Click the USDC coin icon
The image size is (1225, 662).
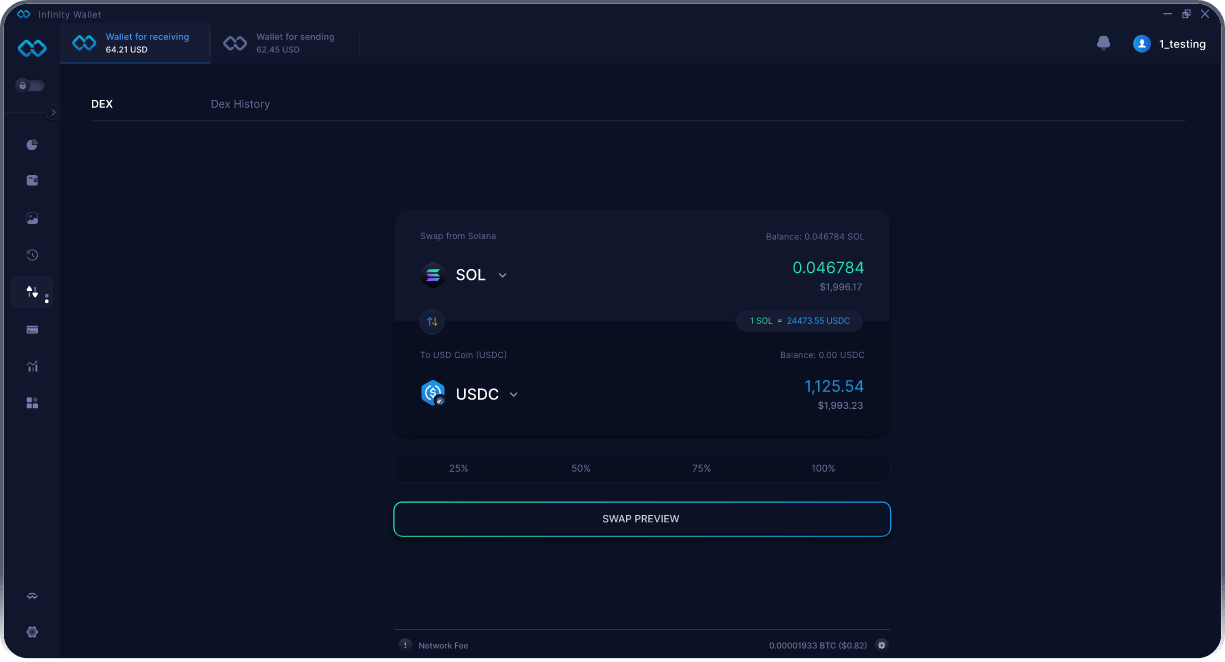click(433, 394)
